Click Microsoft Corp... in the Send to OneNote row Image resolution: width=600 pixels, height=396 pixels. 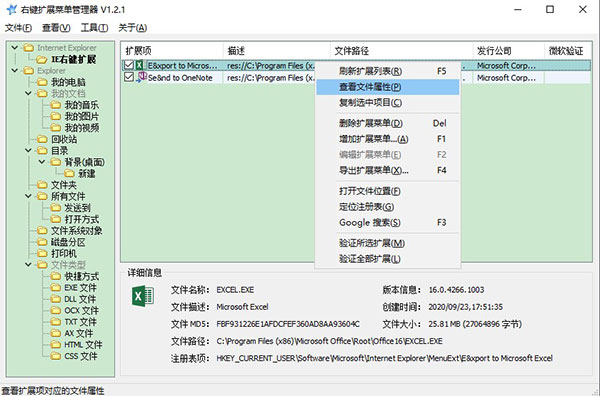506,78
